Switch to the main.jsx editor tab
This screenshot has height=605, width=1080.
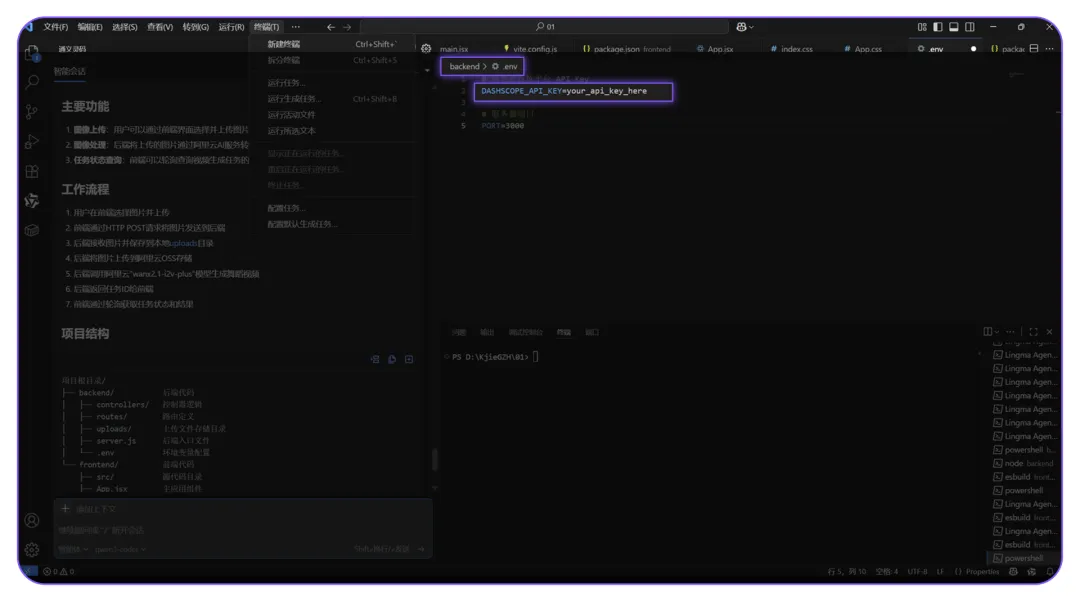pos(454,49)
